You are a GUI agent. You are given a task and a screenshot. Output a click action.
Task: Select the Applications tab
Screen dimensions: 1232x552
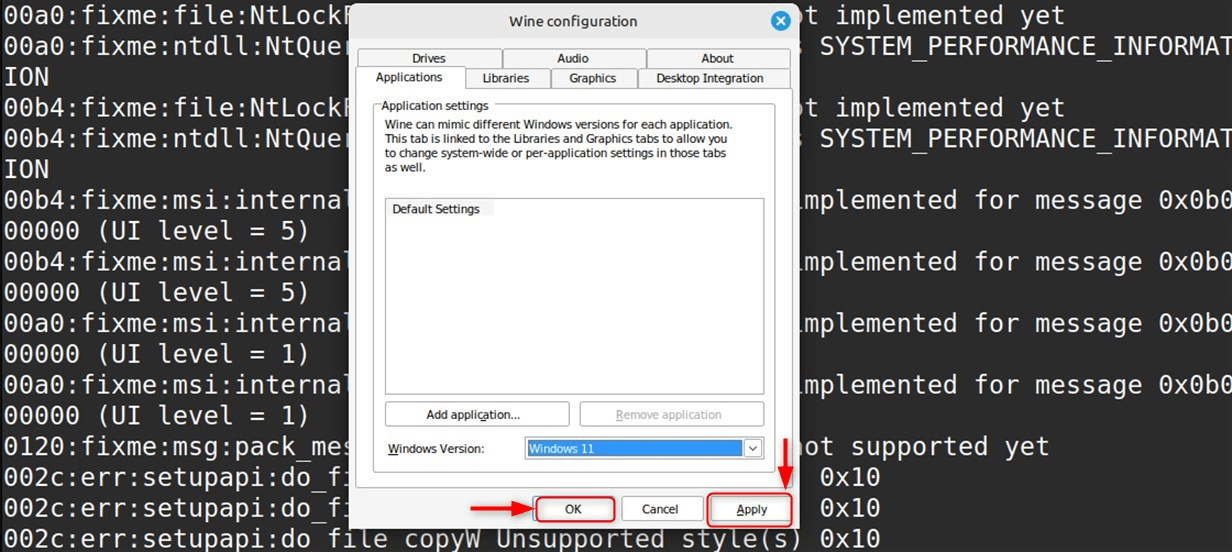pos(409,78)
